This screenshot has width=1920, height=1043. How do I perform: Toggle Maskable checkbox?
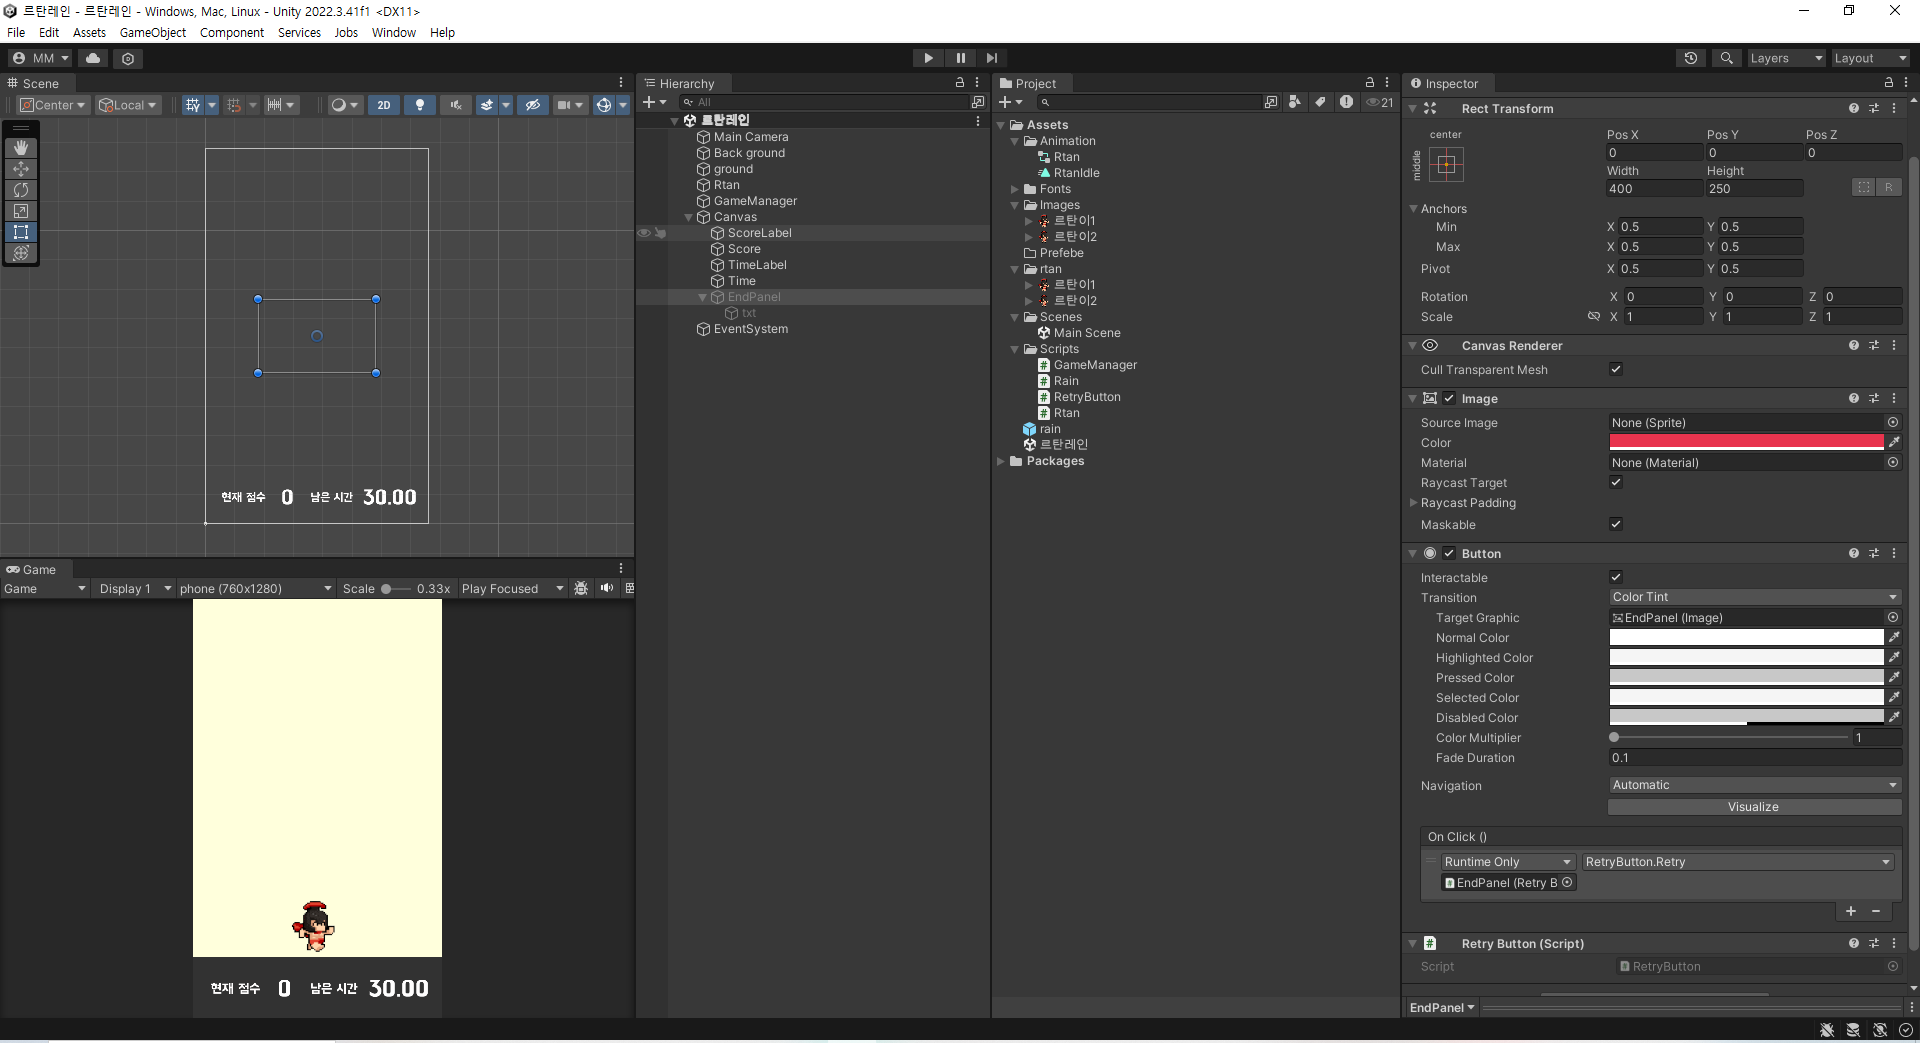click(x=1616, y=524)
